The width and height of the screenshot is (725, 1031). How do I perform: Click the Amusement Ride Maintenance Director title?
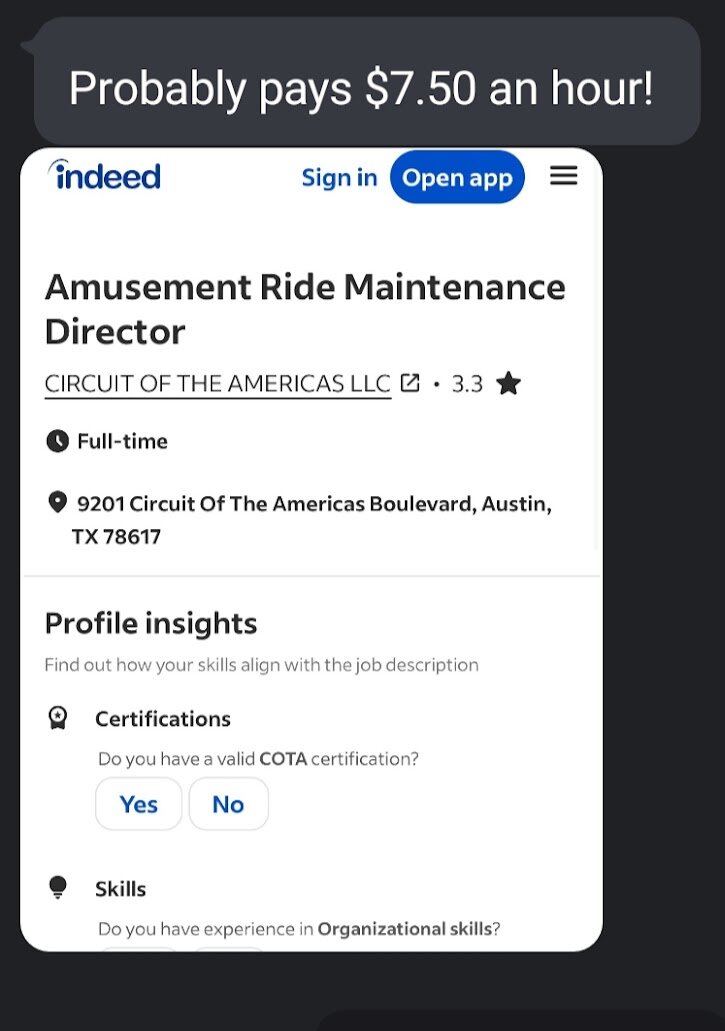(305, 309)
